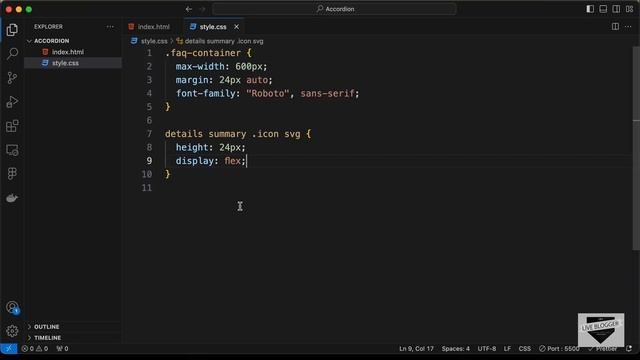Click line number 7 in the gutter
The image size is (640, 360).
(x=149, y=134)
